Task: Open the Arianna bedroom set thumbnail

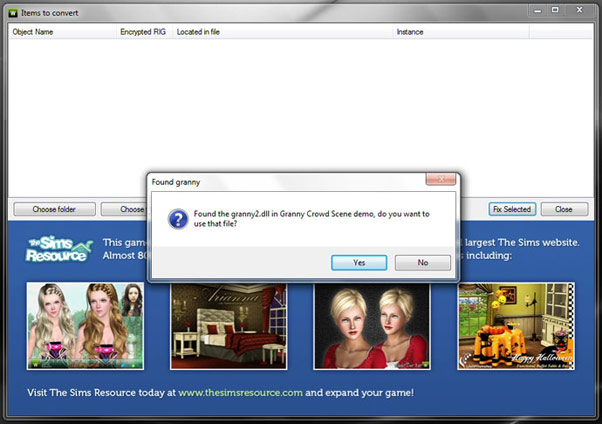Action: pyautogui.click(x=228, y=326)
